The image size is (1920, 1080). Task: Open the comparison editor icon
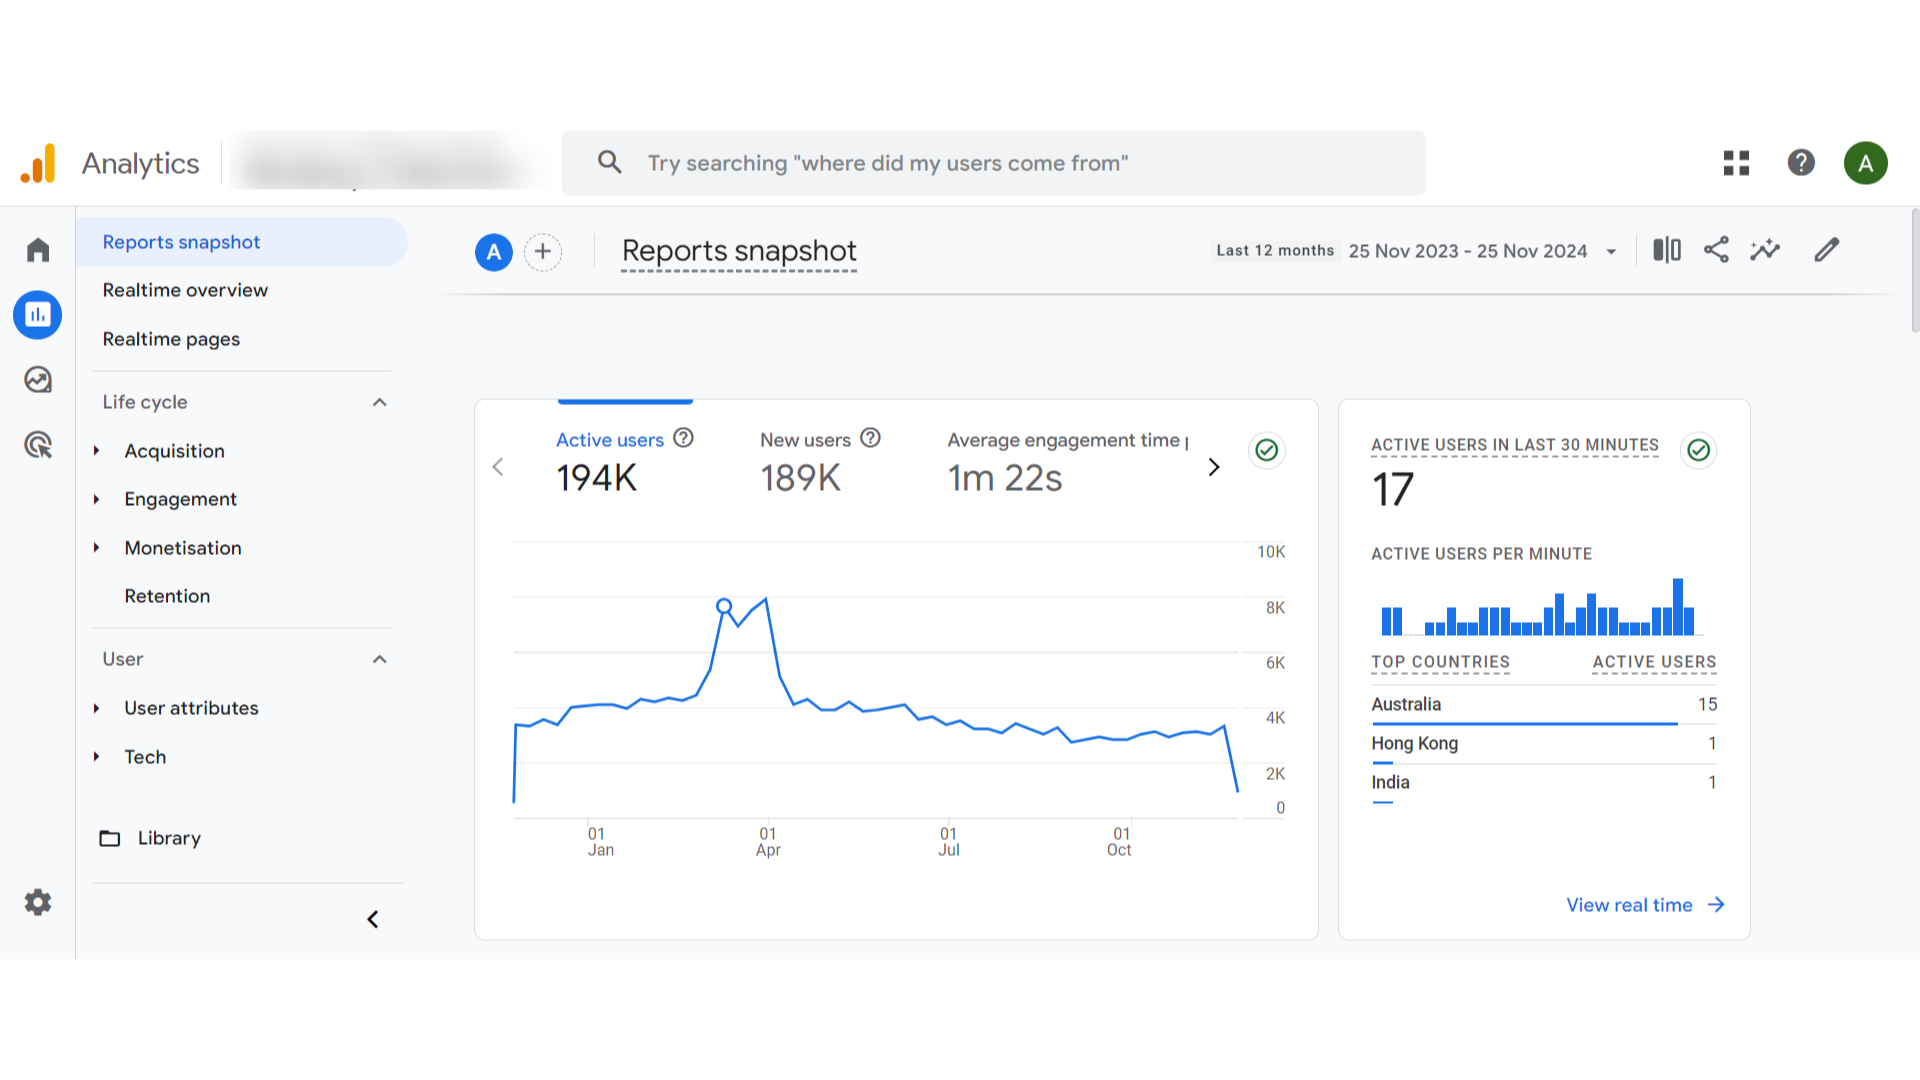pyautogui.click(x=1665, y=250)
